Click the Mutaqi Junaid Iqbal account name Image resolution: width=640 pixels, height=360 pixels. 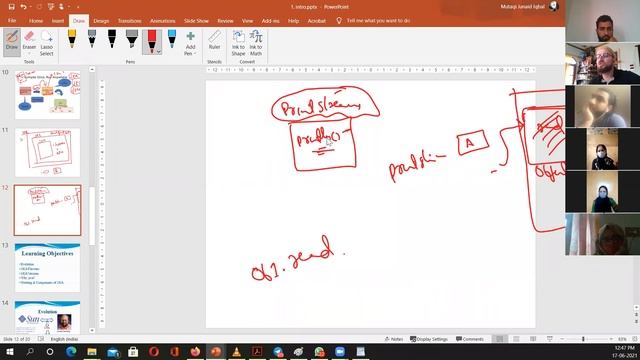coord(522,7)
